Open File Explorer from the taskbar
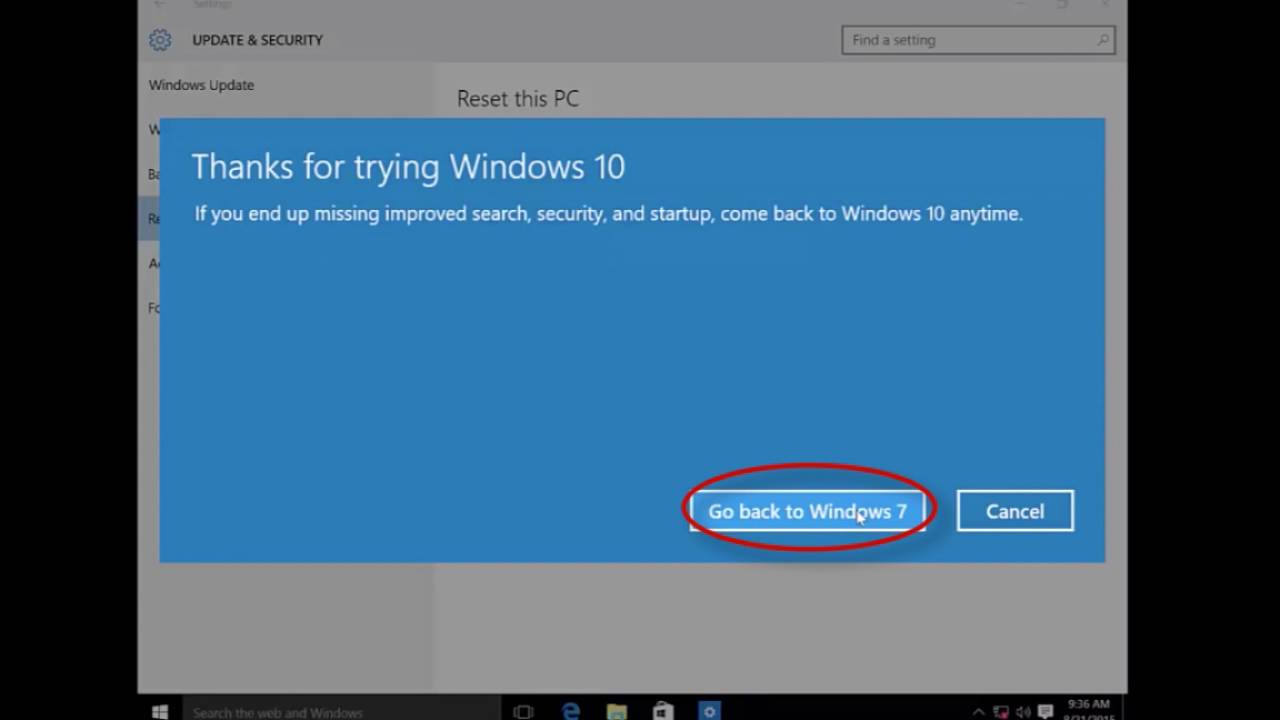This screenshot has width=1280, height=720. pyautogui.click(x=617, y=712)
